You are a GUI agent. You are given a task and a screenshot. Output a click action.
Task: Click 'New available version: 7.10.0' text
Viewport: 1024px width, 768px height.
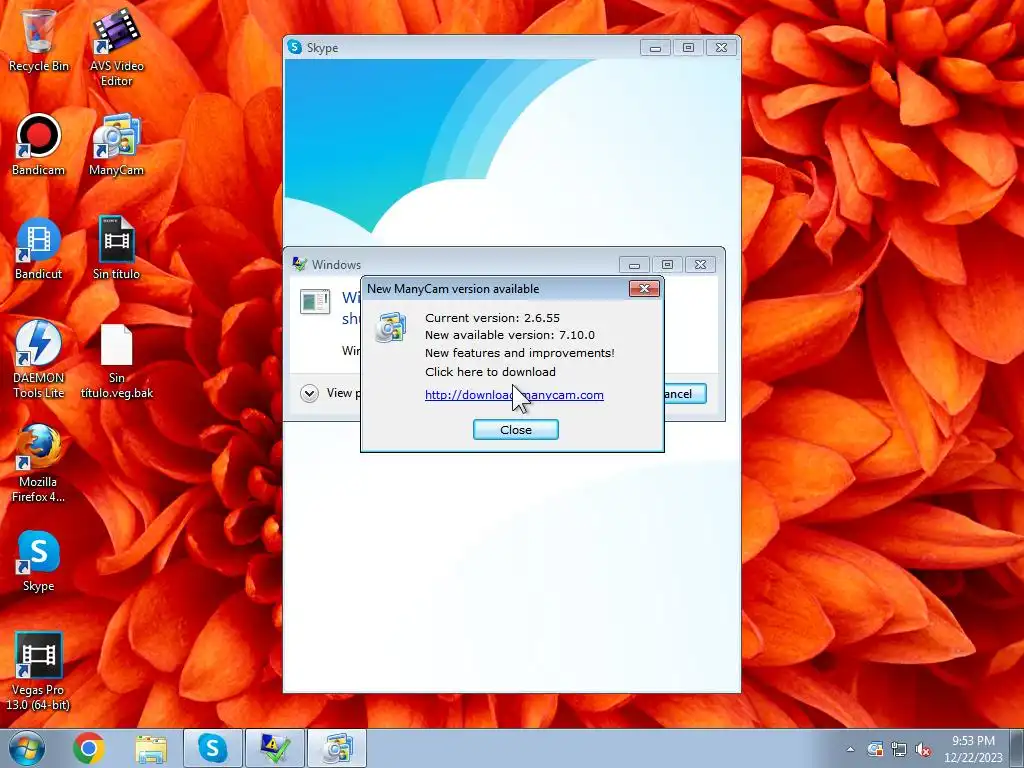(510, 335)
